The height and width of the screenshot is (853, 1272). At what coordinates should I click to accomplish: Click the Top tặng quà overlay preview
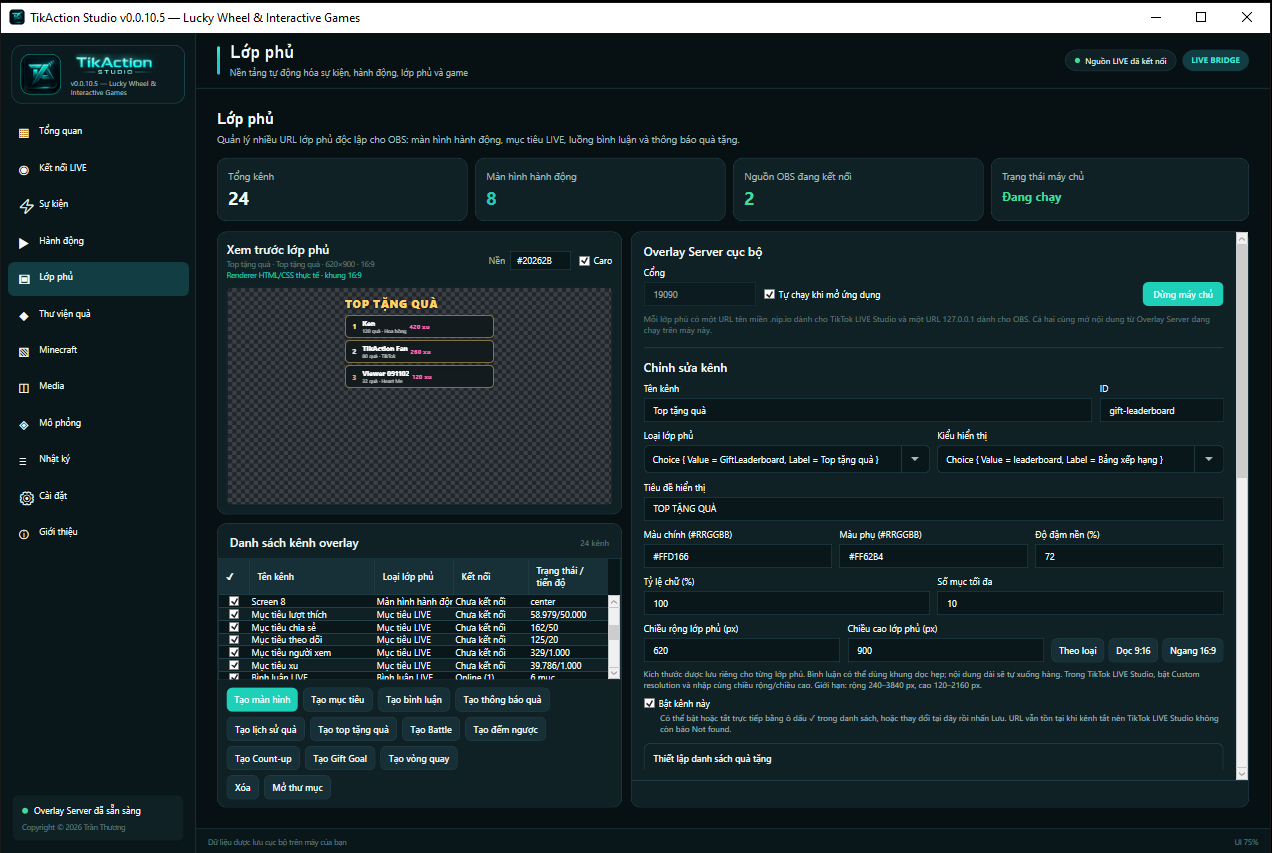point(419,395)
